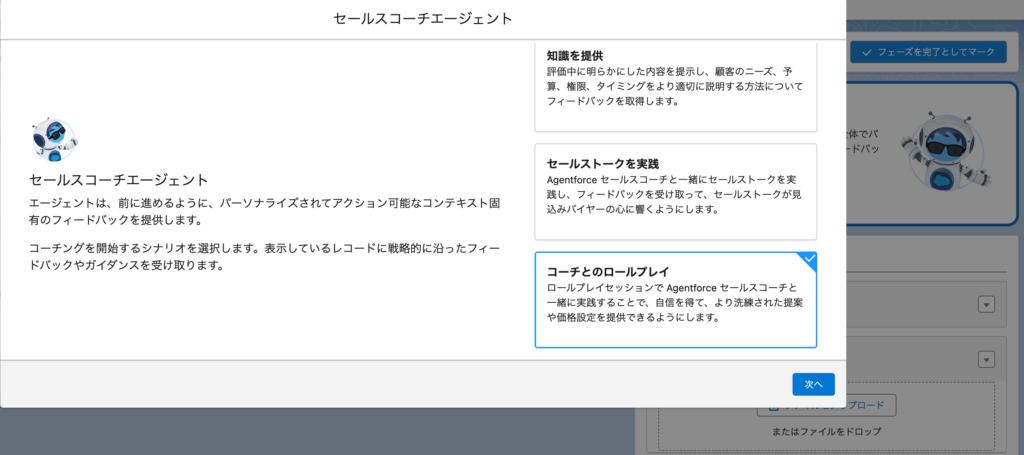Click the セールスコーチエージェント heading under the avatar
The width and height of the screenshot is (1024, 455).
tap(118, 180)
